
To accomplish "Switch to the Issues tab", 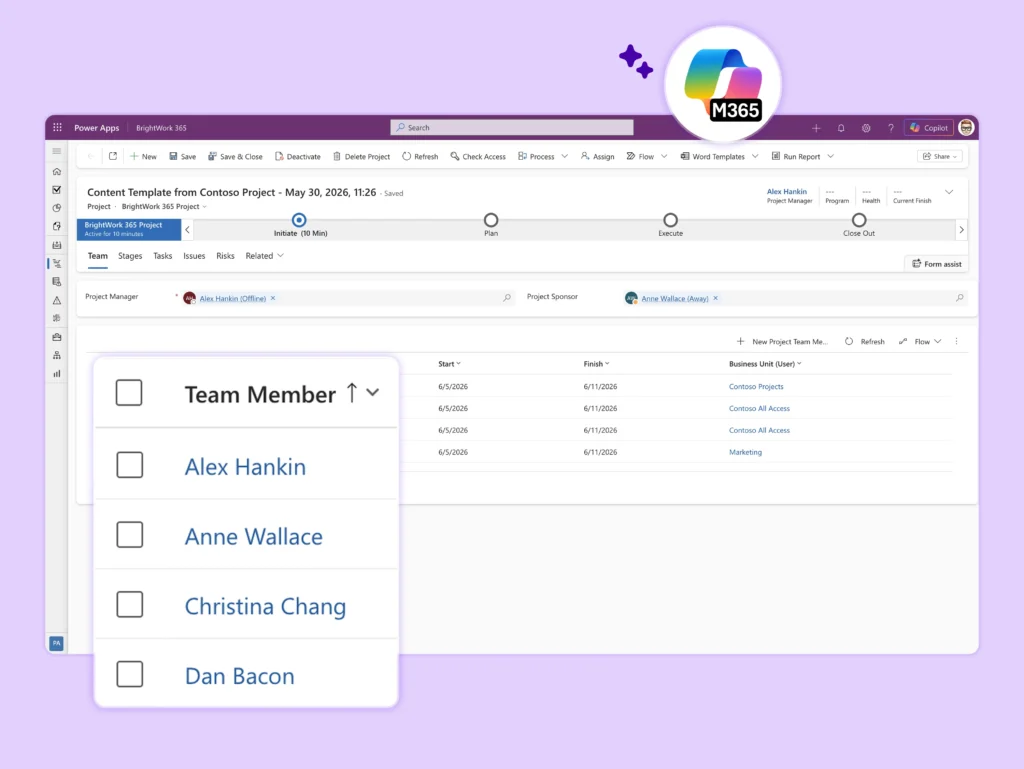I will pos(194,256).
